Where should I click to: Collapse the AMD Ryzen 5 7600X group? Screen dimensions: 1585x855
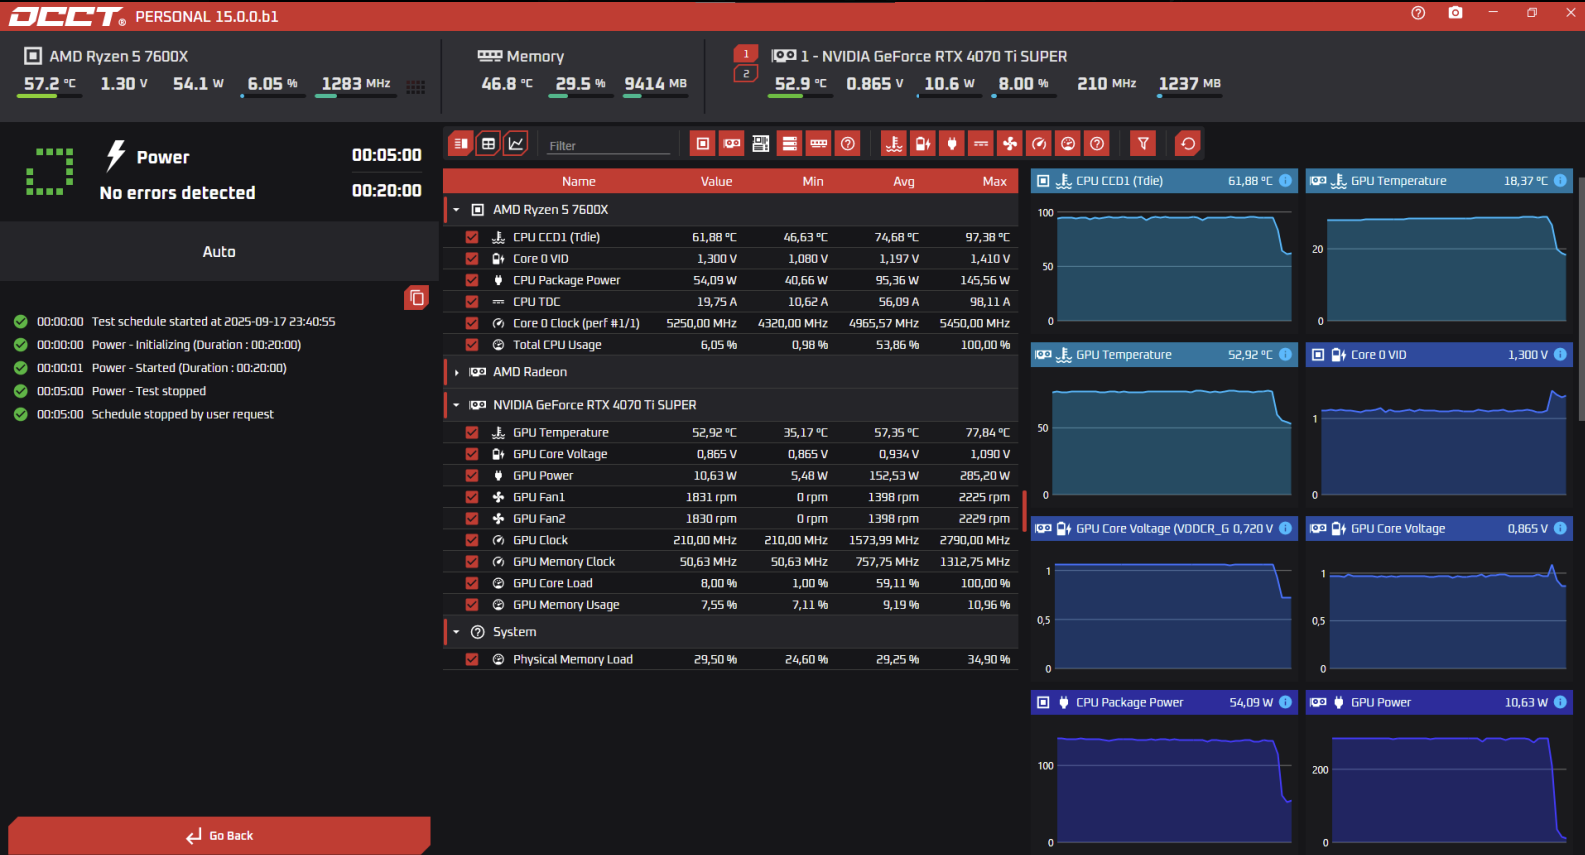click(x=456, y=210)
